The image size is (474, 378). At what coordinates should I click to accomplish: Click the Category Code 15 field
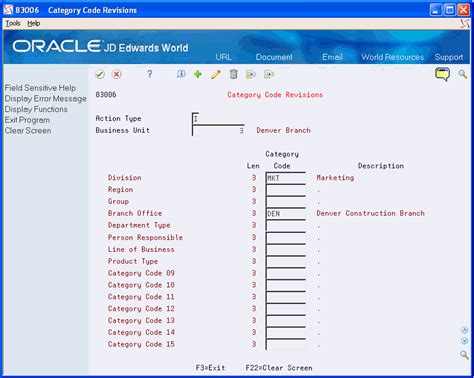tap(286, 344)
